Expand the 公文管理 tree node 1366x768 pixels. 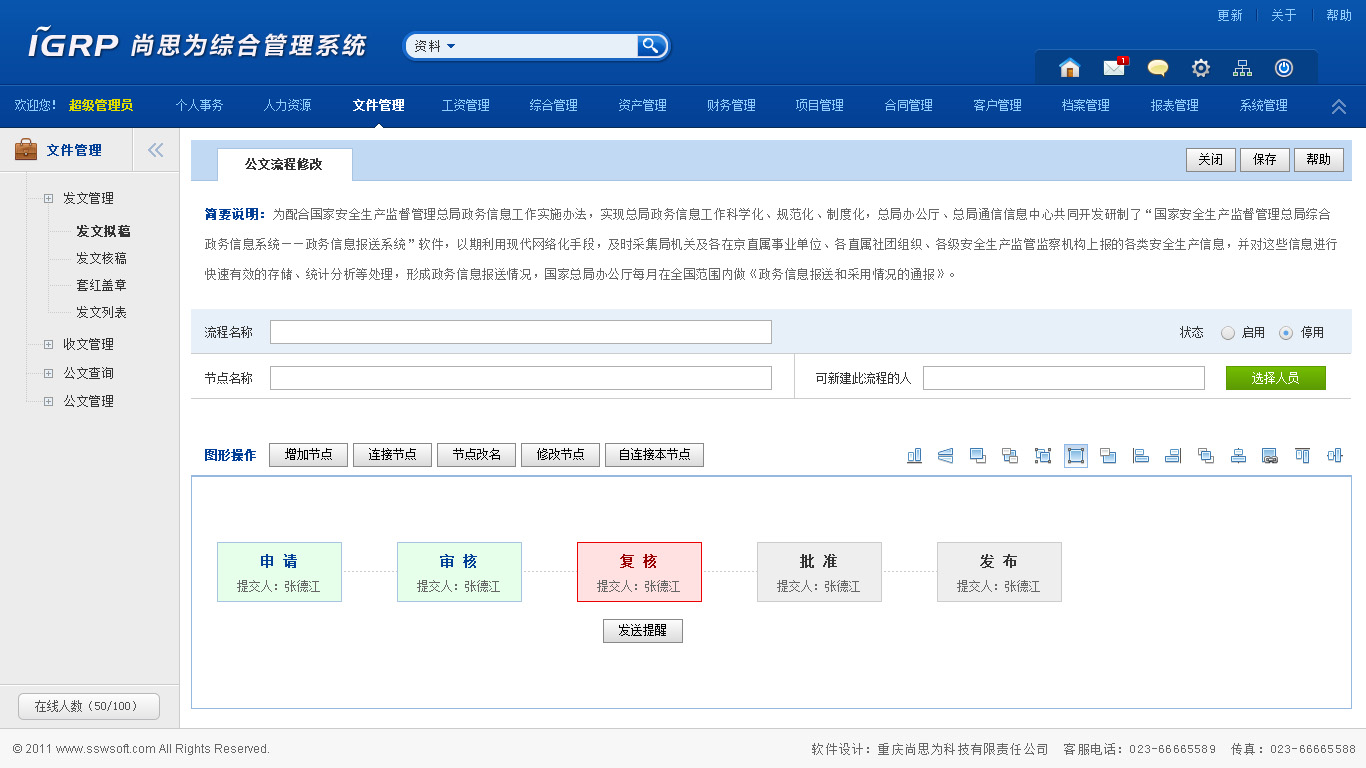pyautogui.click(x=48, y=401)
